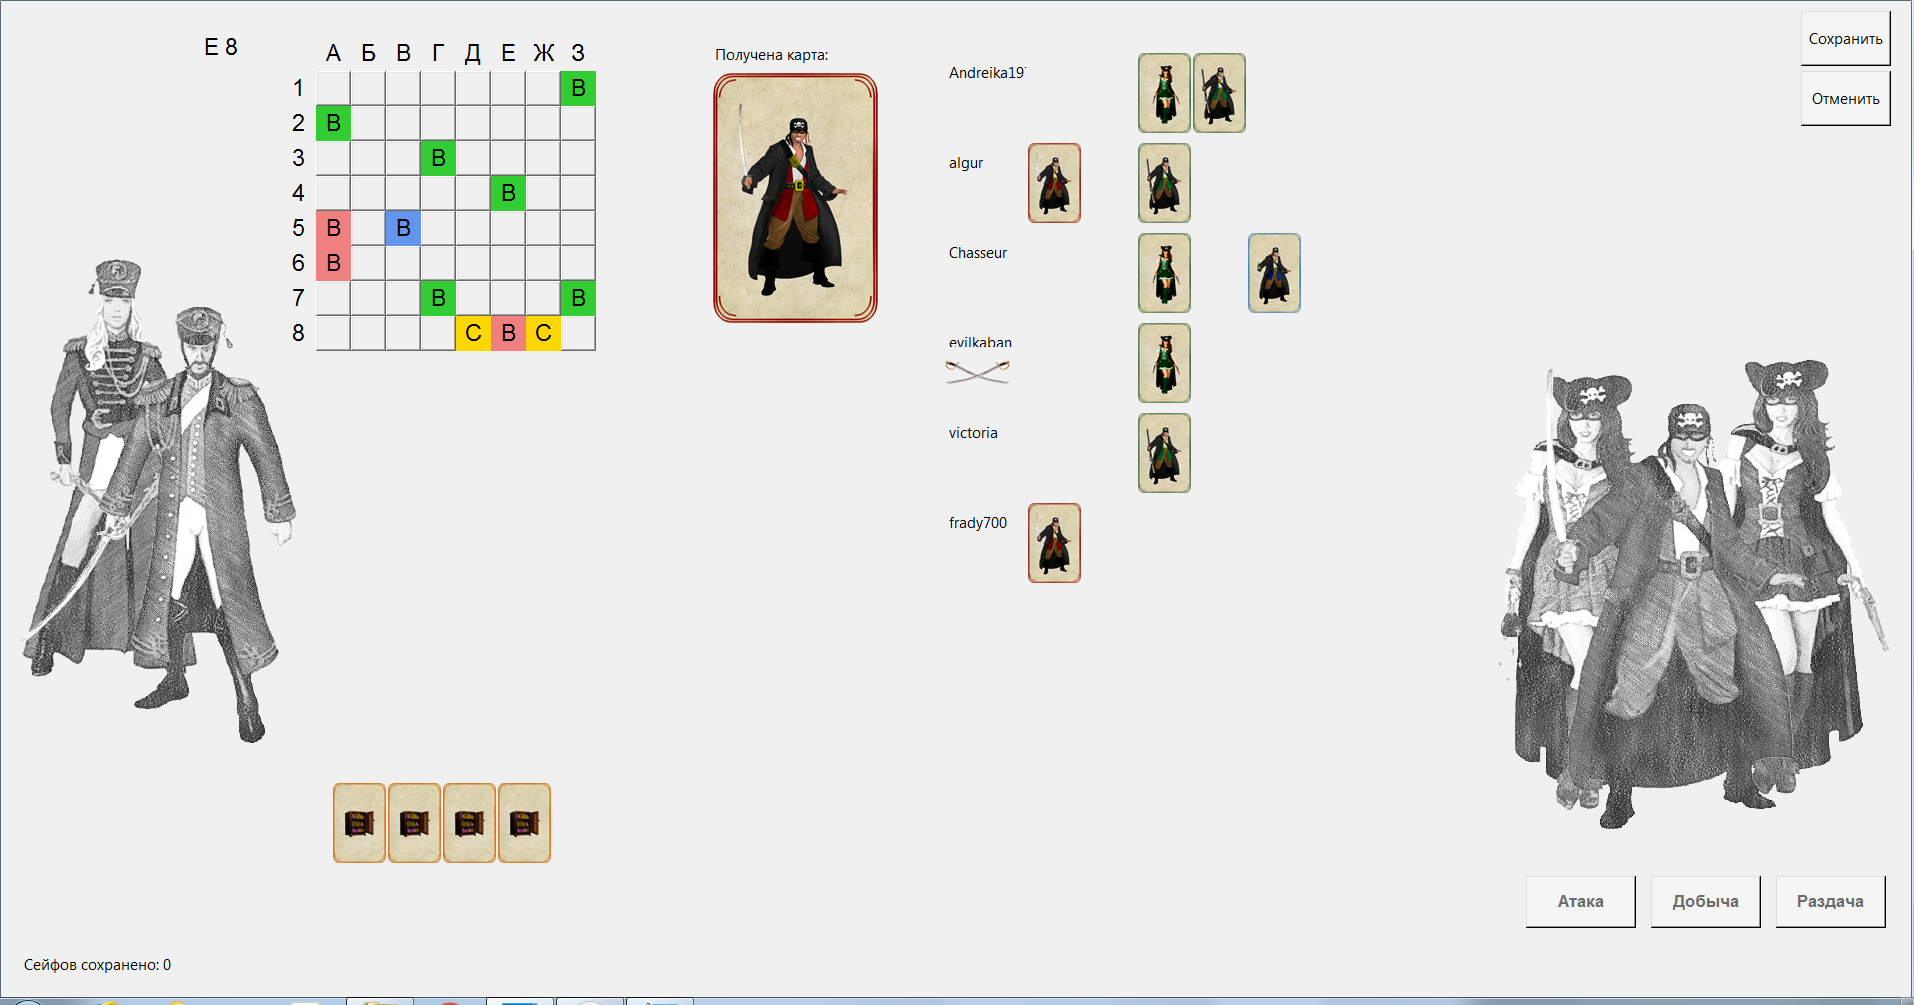Click green B cell in row 2
Screen dimensions: 1914x1005
pyautogui.click(x=333, y=123)
